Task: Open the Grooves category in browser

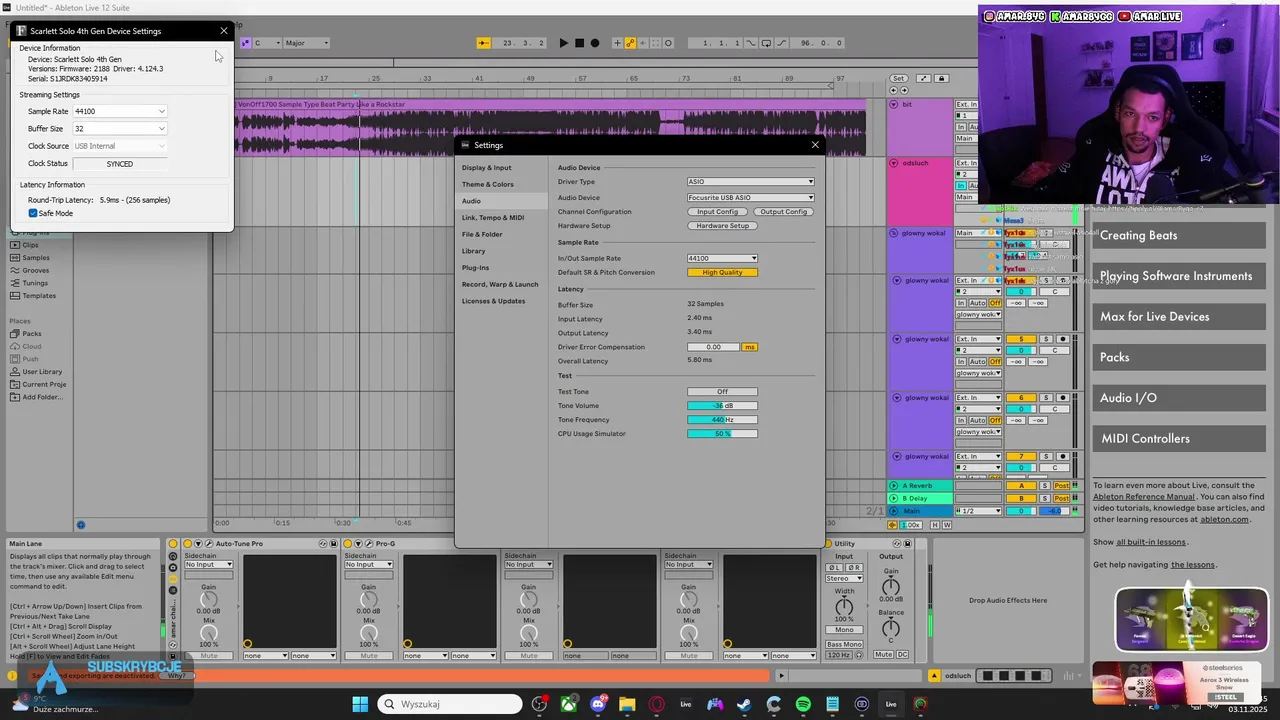Action: tap(36, 270)
